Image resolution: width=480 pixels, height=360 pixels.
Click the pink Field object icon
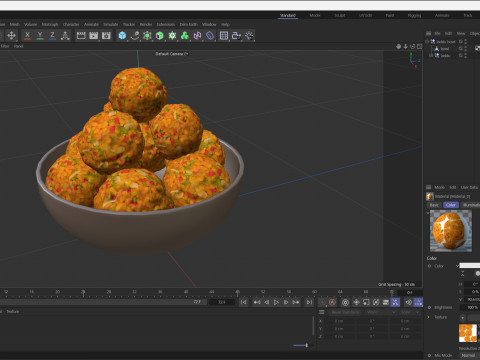point(197,35)
